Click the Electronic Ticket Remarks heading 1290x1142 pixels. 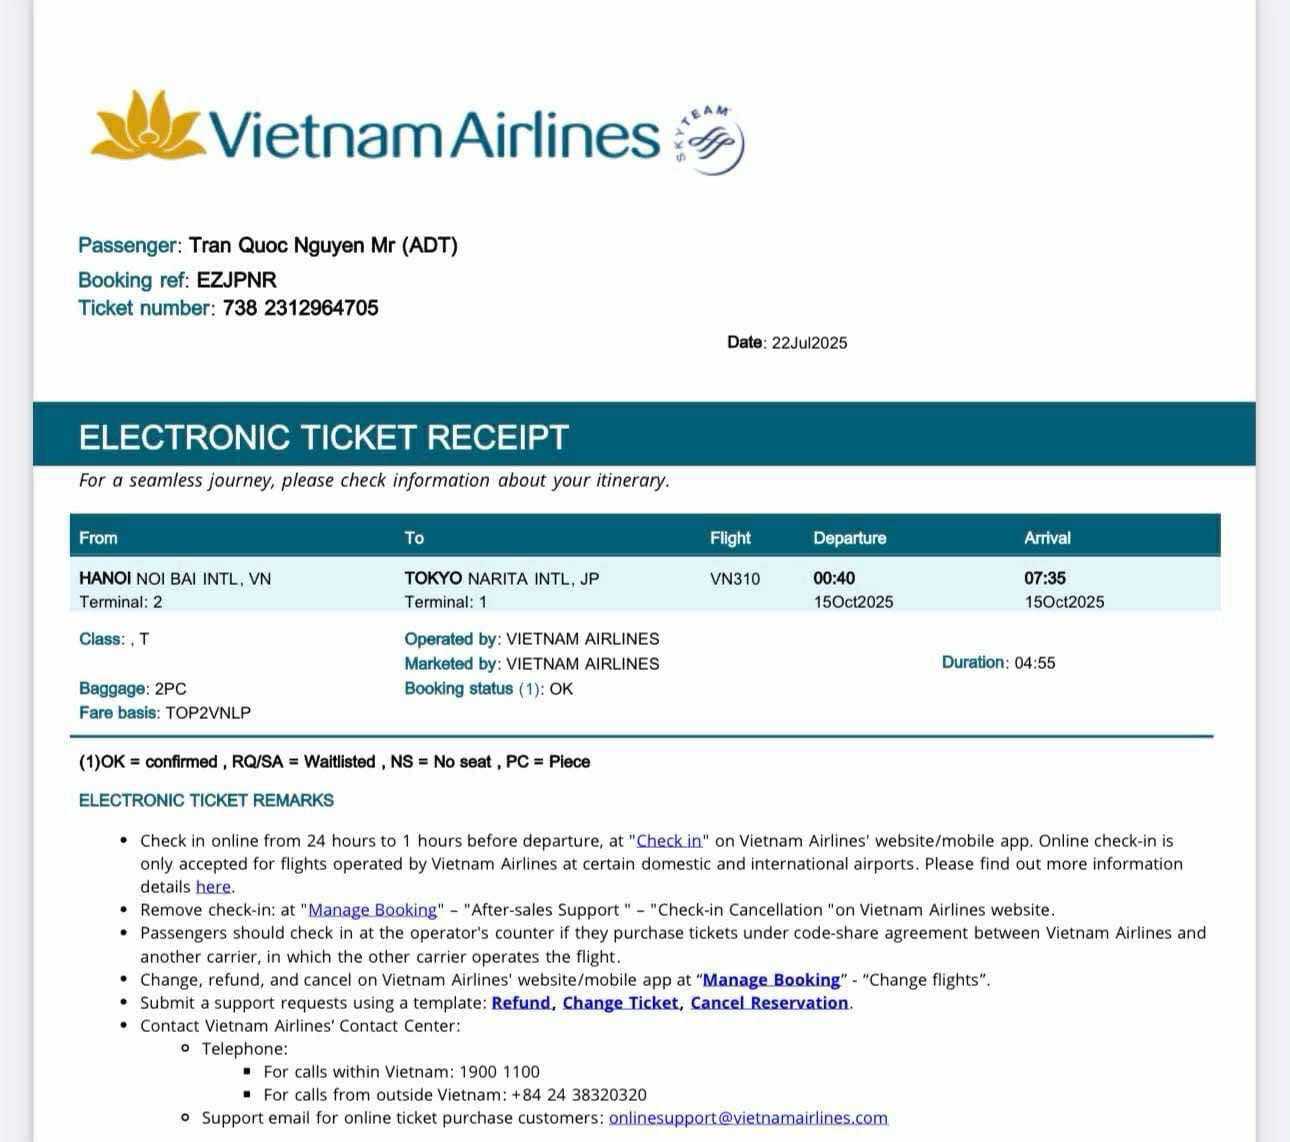tap(206, 801)
